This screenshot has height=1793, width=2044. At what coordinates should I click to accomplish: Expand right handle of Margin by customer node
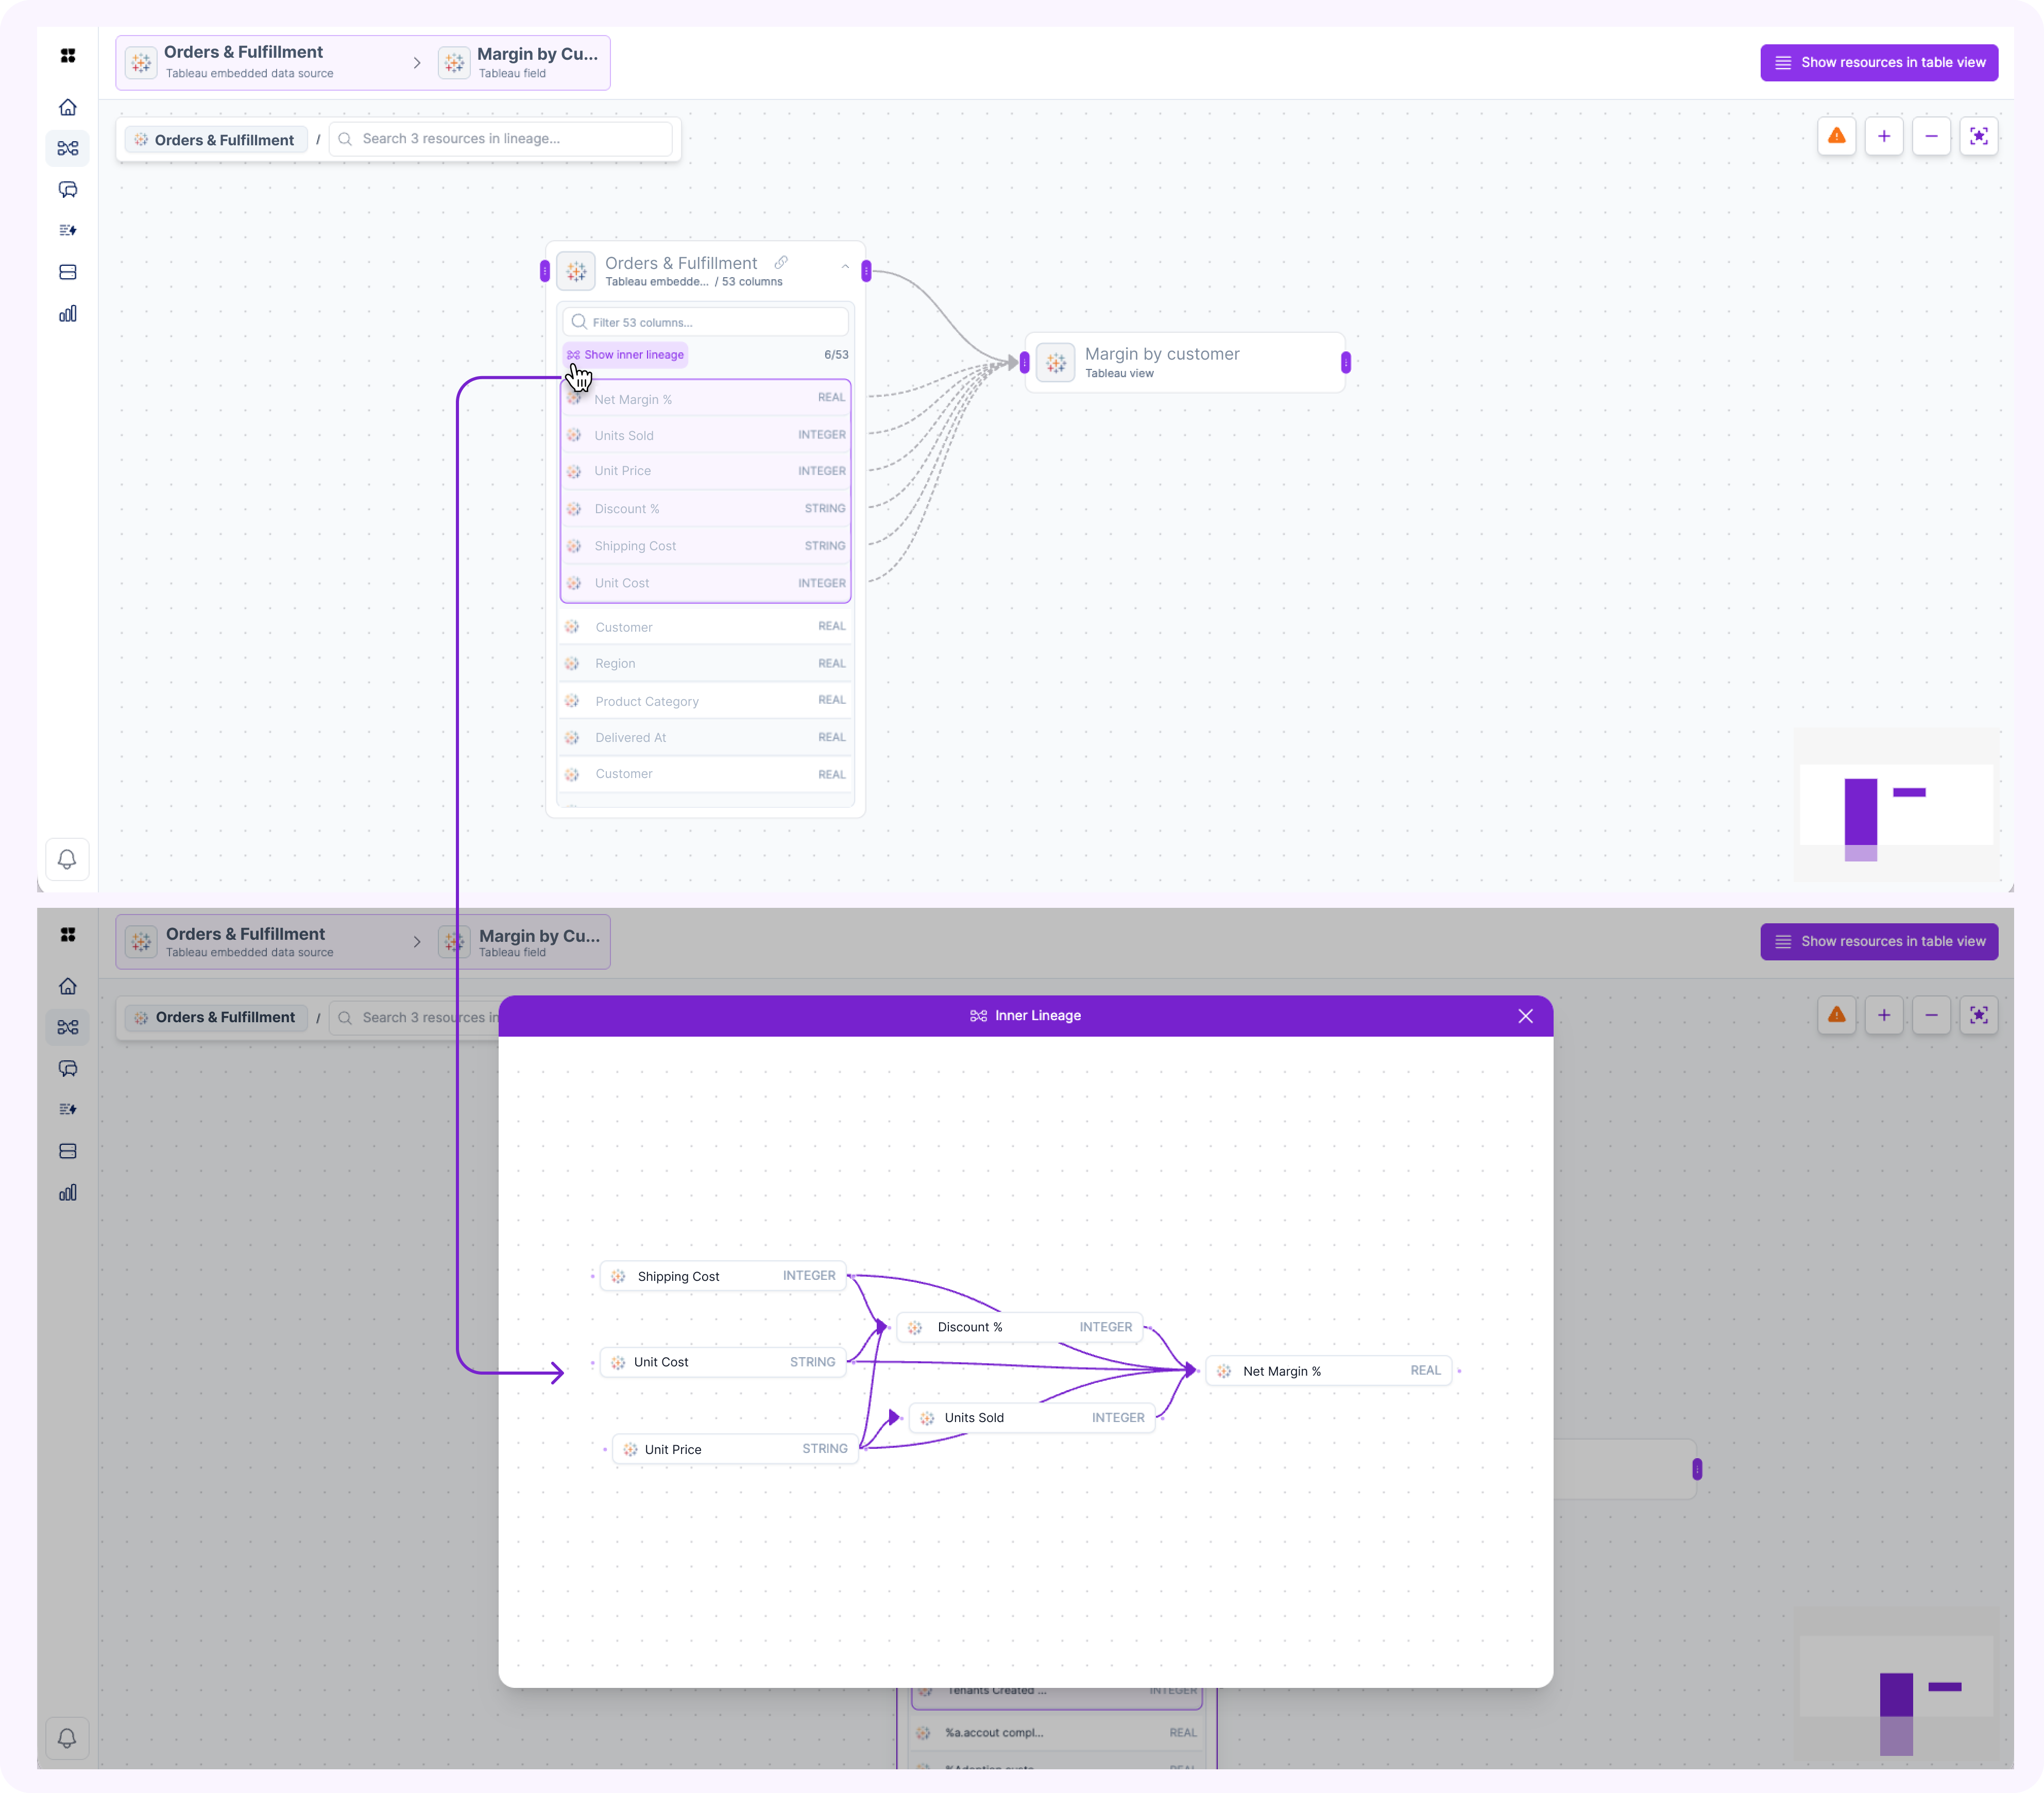pyautogui.click(x=1346, y=363)
